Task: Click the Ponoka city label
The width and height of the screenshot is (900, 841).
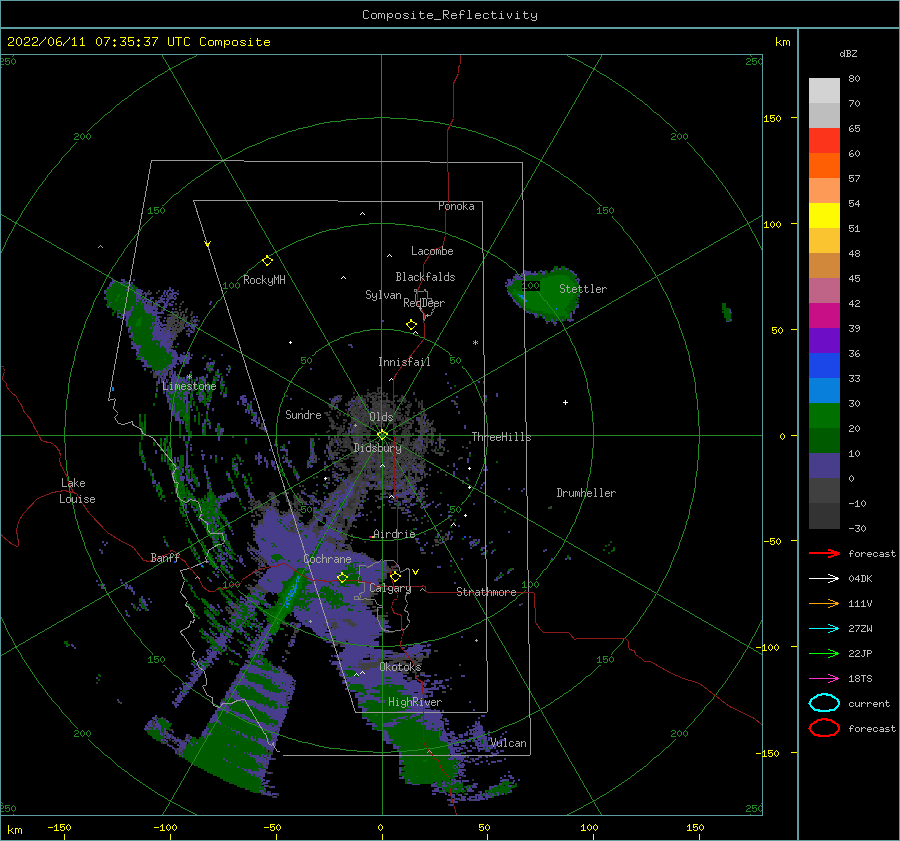Action: [x=456, y=206]
